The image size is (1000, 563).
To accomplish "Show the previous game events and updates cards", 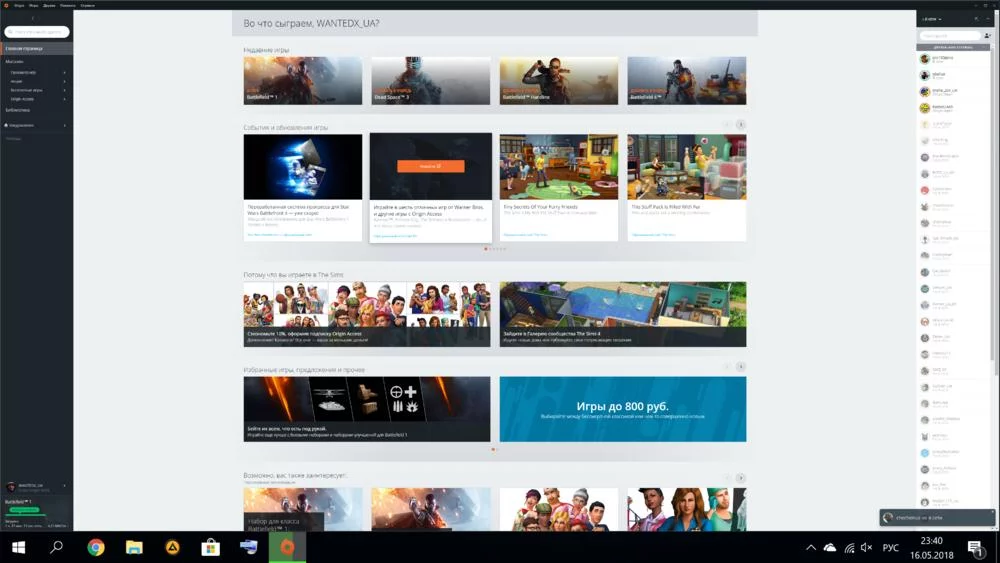I will (x=726, y=125).
